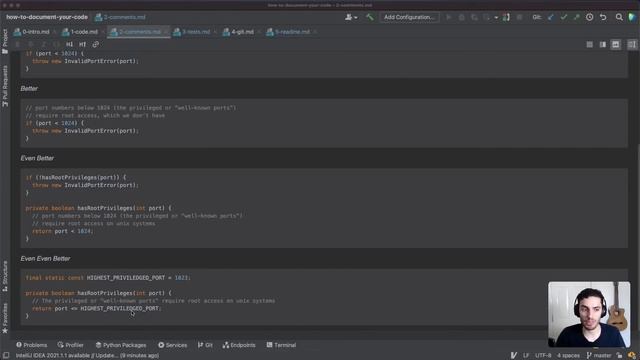
Task: Click the Debug bug icon
Action: (462, 17)
